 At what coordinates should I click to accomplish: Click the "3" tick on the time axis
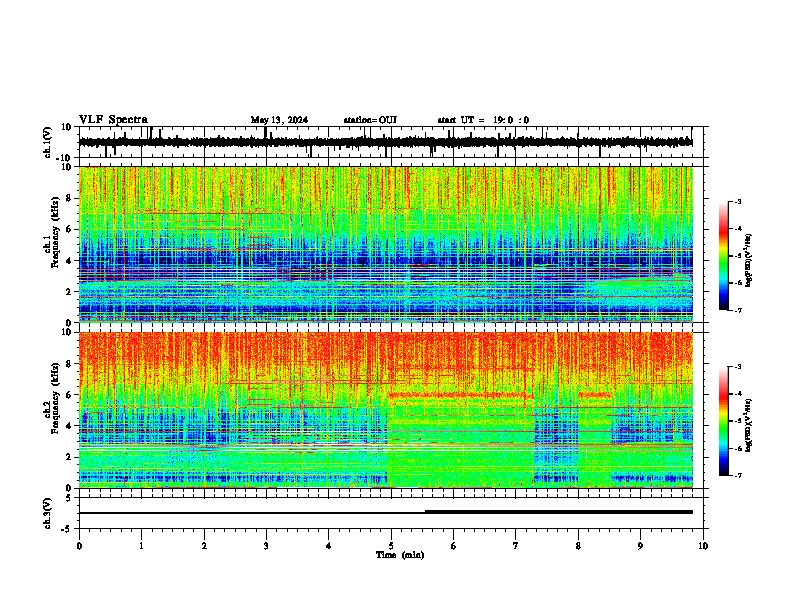click(x=266, y=546)
